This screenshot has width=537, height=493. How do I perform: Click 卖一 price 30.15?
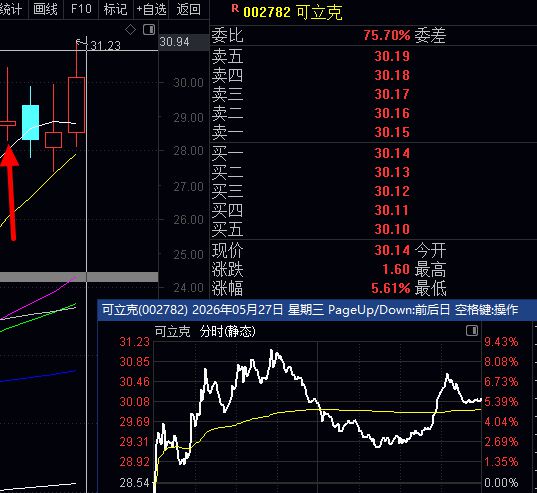coord(392,132)
